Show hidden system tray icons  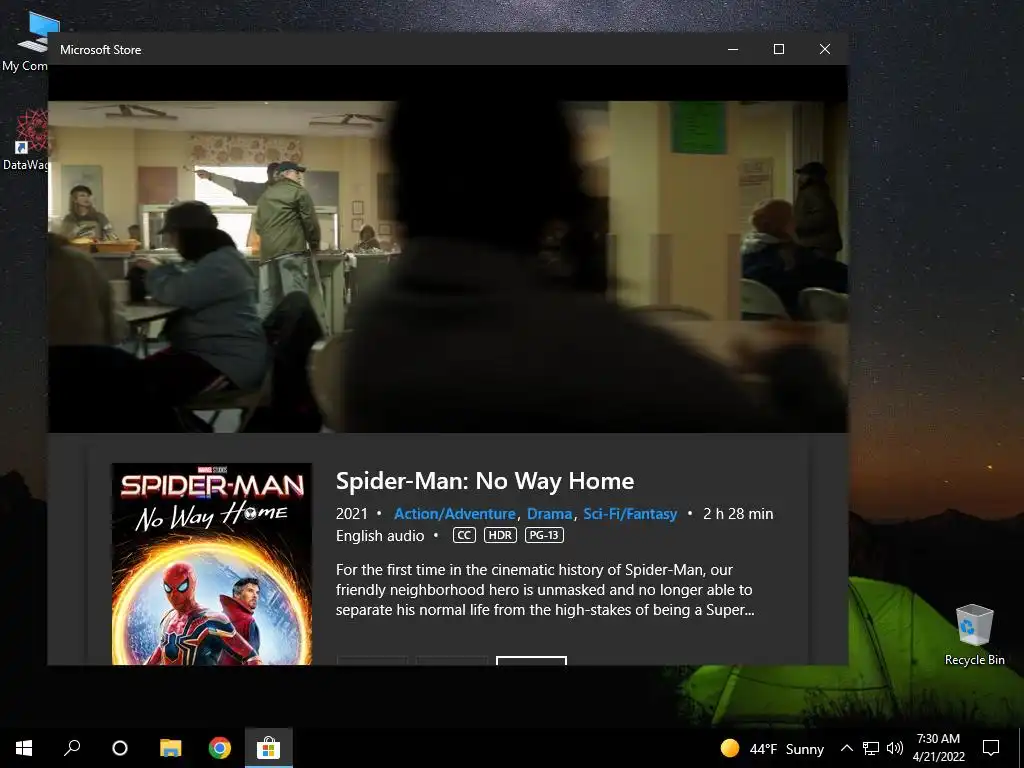846,748
